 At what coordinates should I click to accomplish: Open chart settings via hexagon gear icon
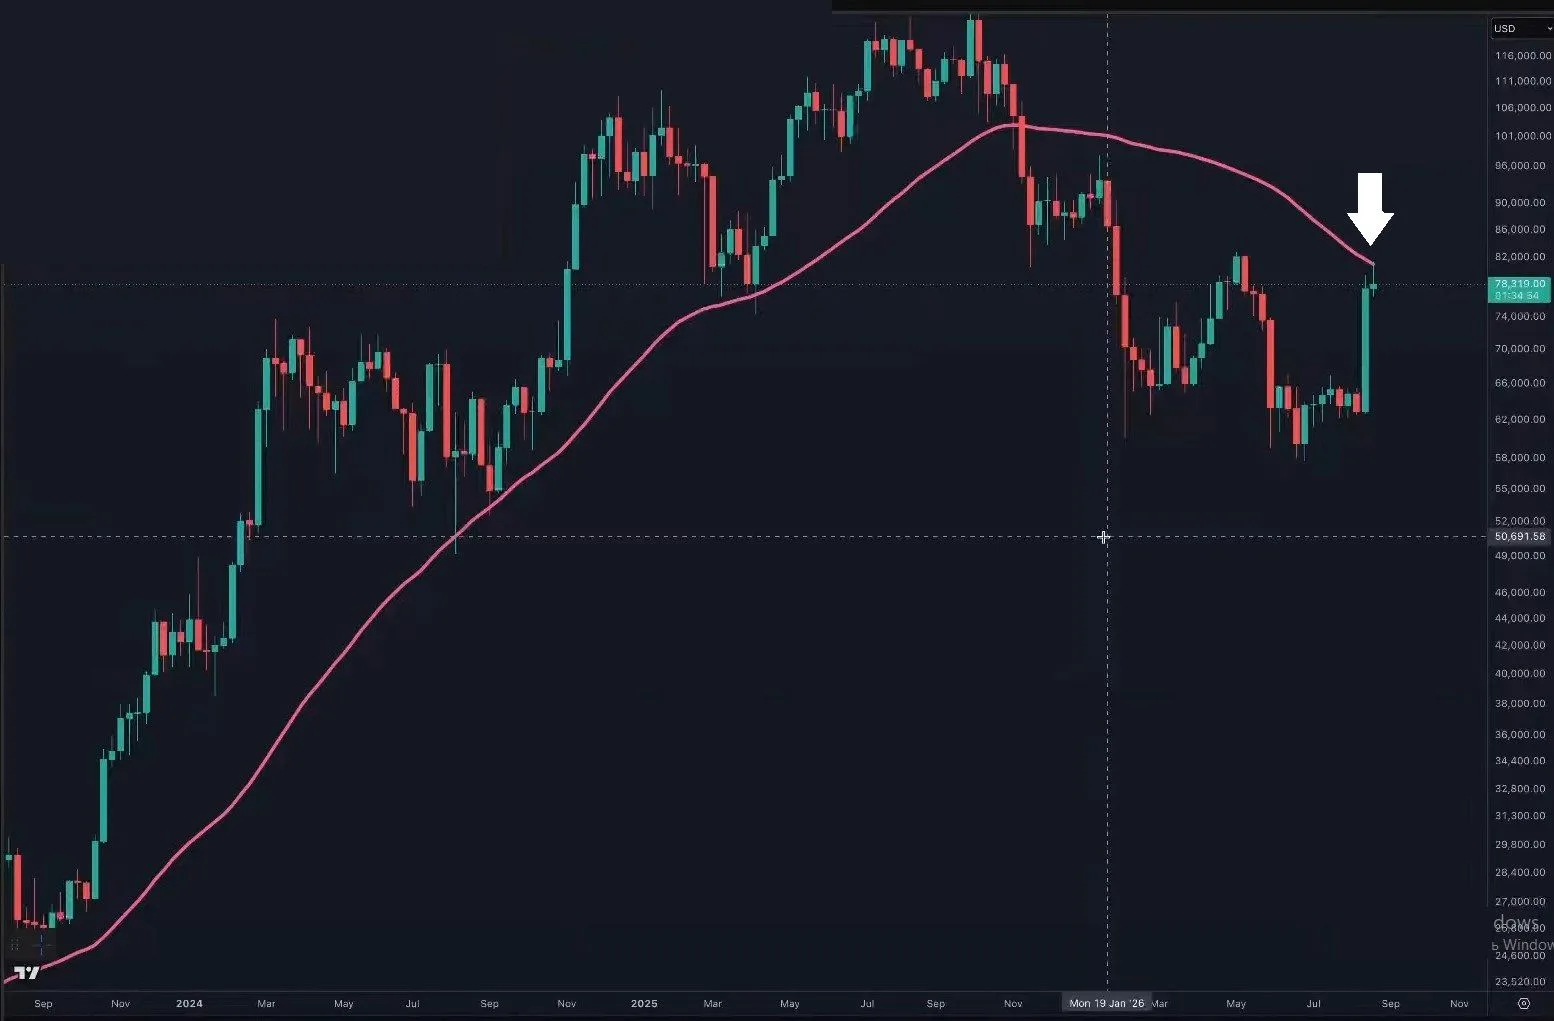[x=1524, y=1003]
